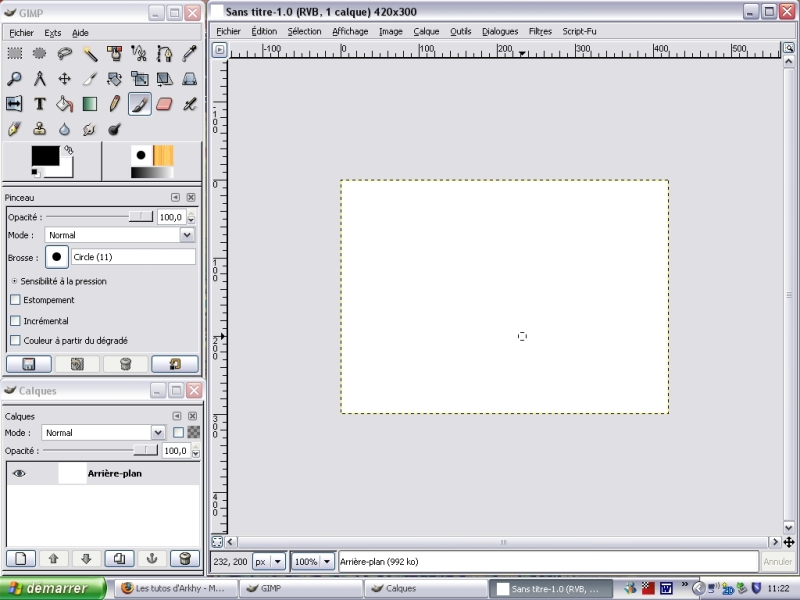Viewport: 800px width, 600px height.
Task: Select the Paintbrush tool
Action: point(139,104)
